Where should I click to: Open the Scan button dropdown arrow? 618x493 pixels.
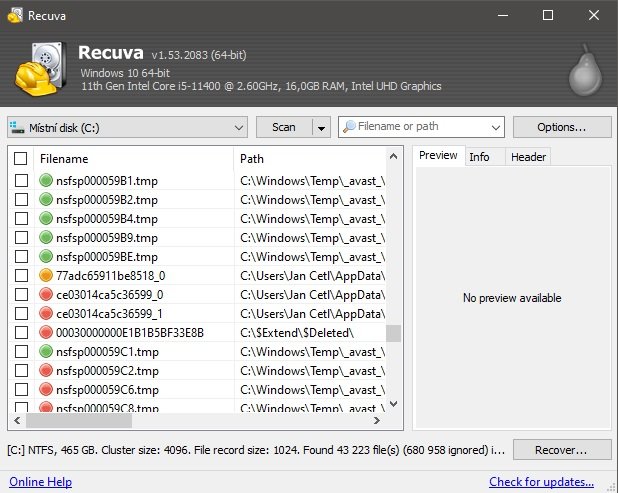[321, 128]
